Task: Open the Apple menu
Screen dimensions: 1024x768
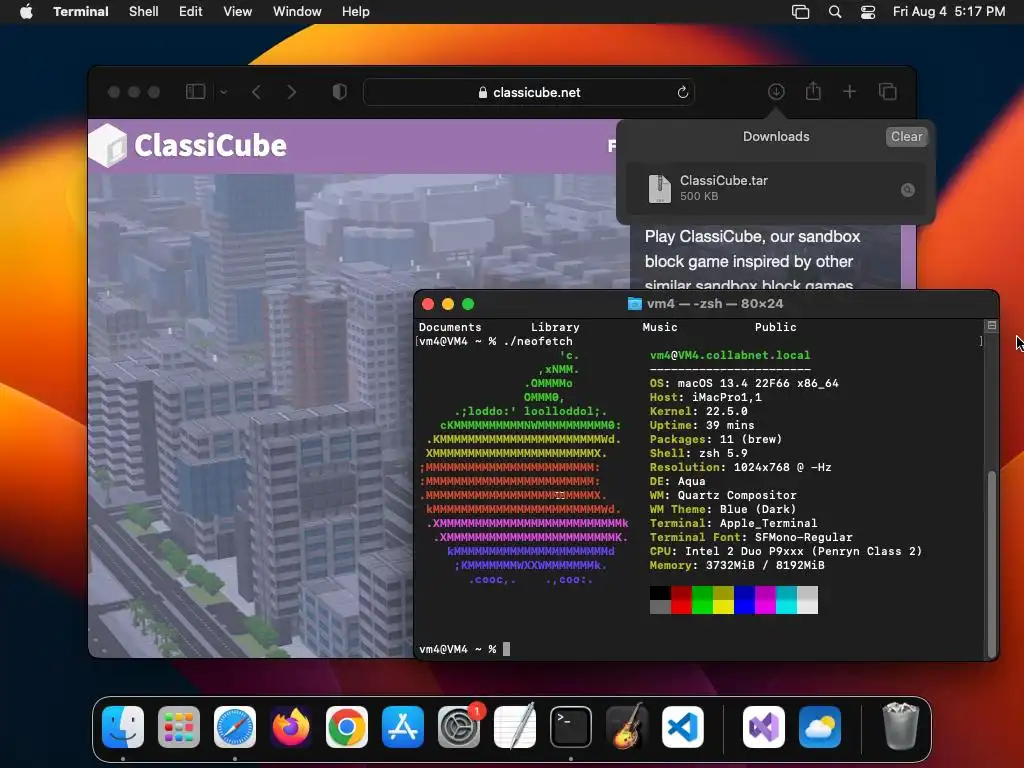Action: [x=26, y=11]
